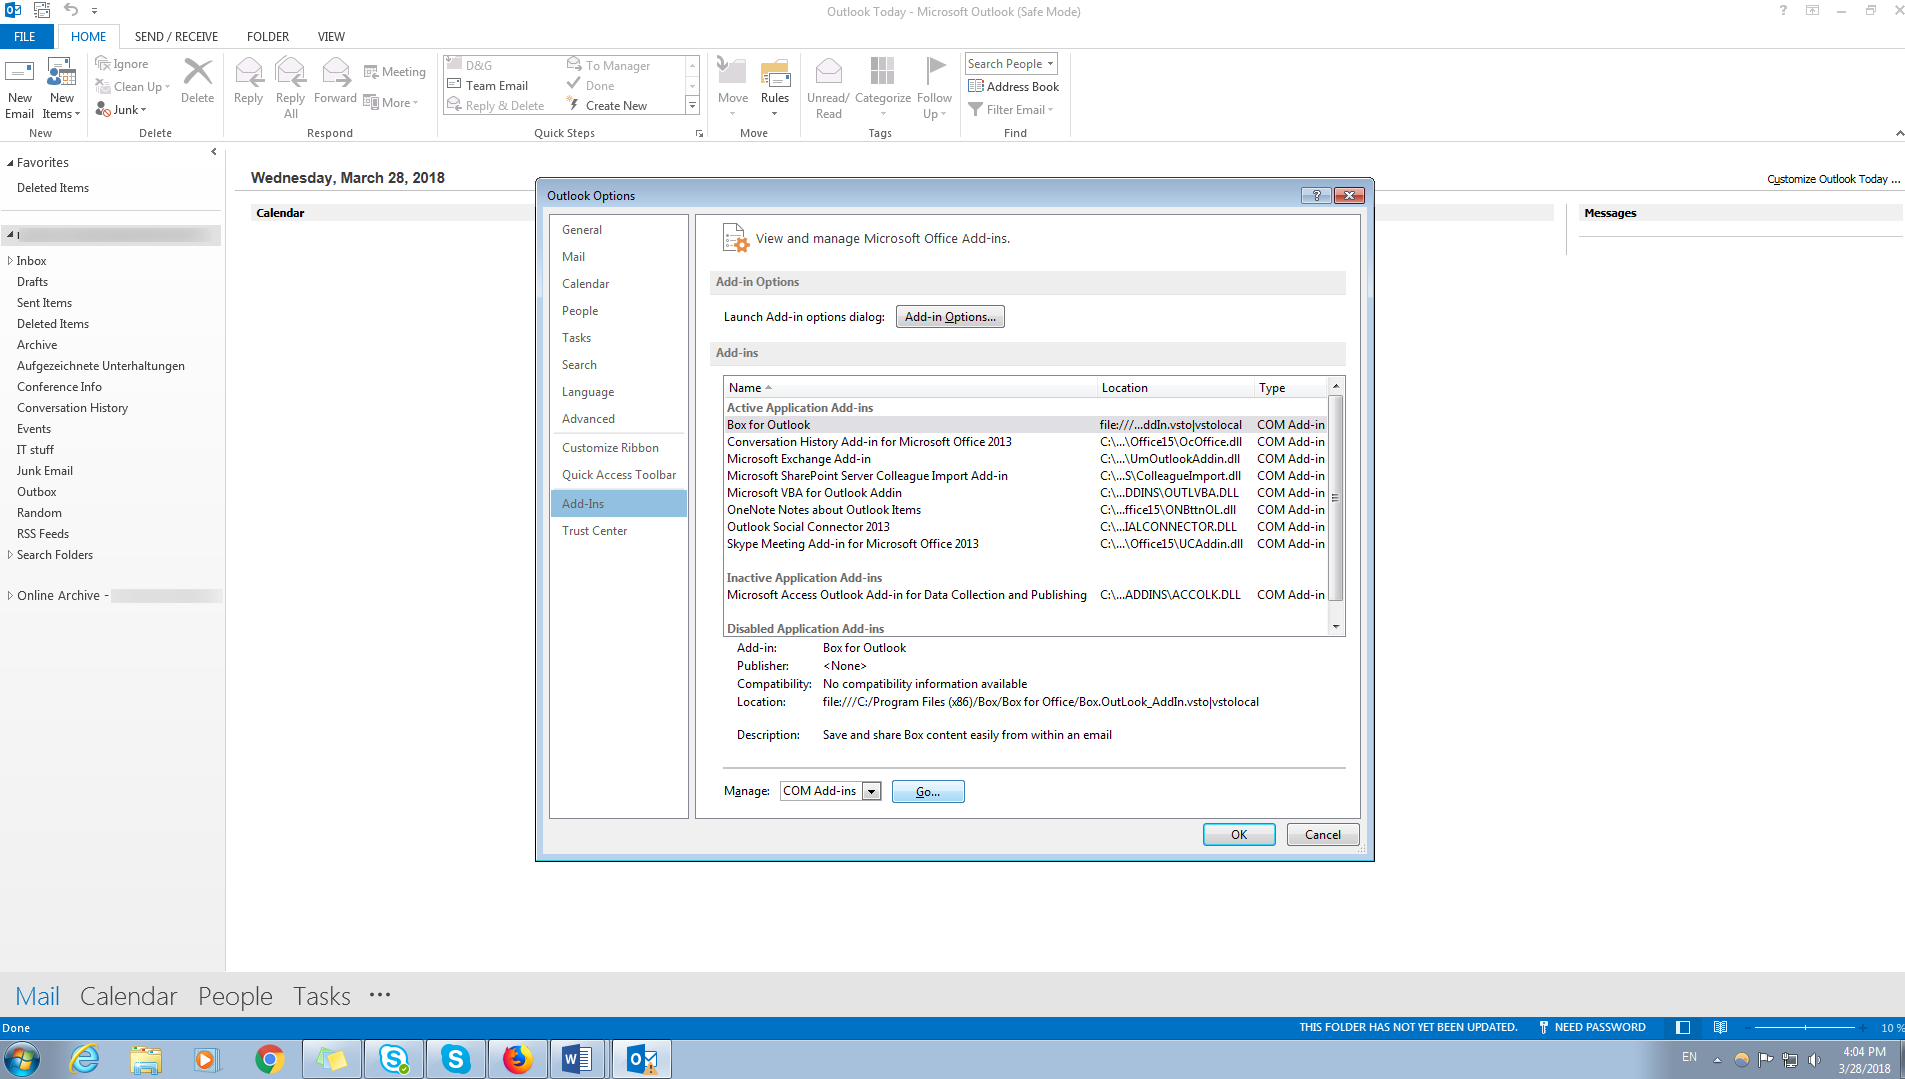Select General in Outlook Options
The image size is (1905, 1079).
pyautogui.click(x=618, y=230)
